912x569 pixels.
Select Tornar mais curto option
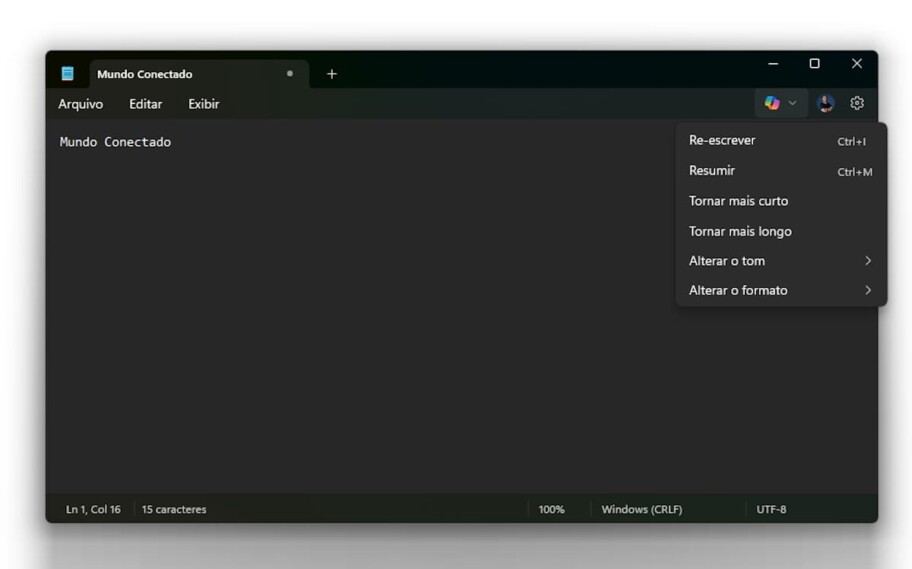click(x=781, y=201)
